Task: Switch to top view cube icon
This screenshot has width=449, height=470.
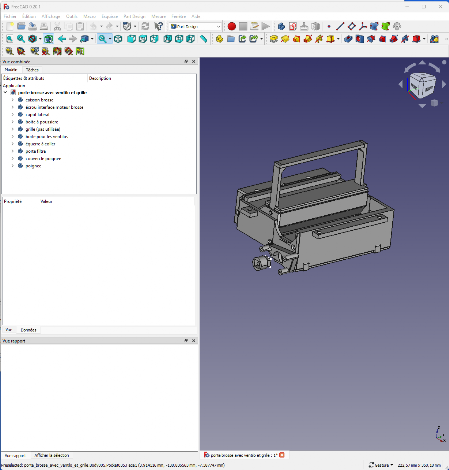Action: click(x=143, y=39)
